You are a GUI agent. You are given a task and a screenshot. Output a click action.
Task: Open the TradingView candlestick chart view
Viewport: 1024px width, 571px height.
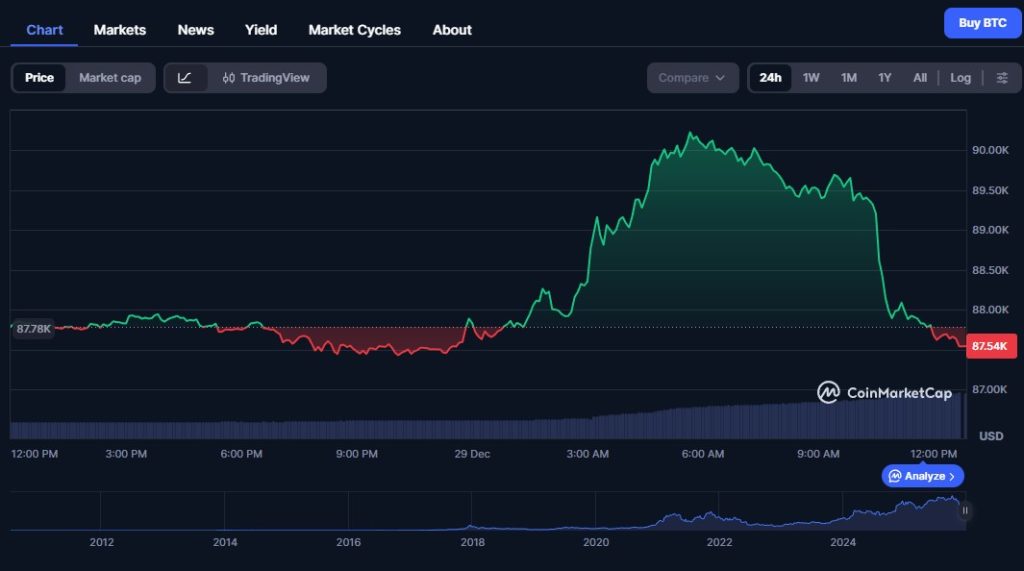pyautogui.click(x=266, y=78)
